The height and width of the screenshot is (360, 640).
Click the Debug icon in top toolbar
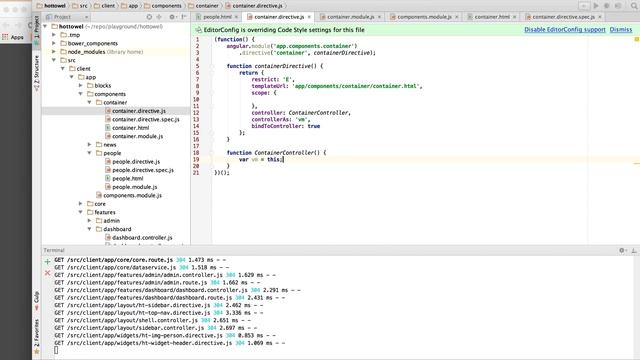coord(607,6)
